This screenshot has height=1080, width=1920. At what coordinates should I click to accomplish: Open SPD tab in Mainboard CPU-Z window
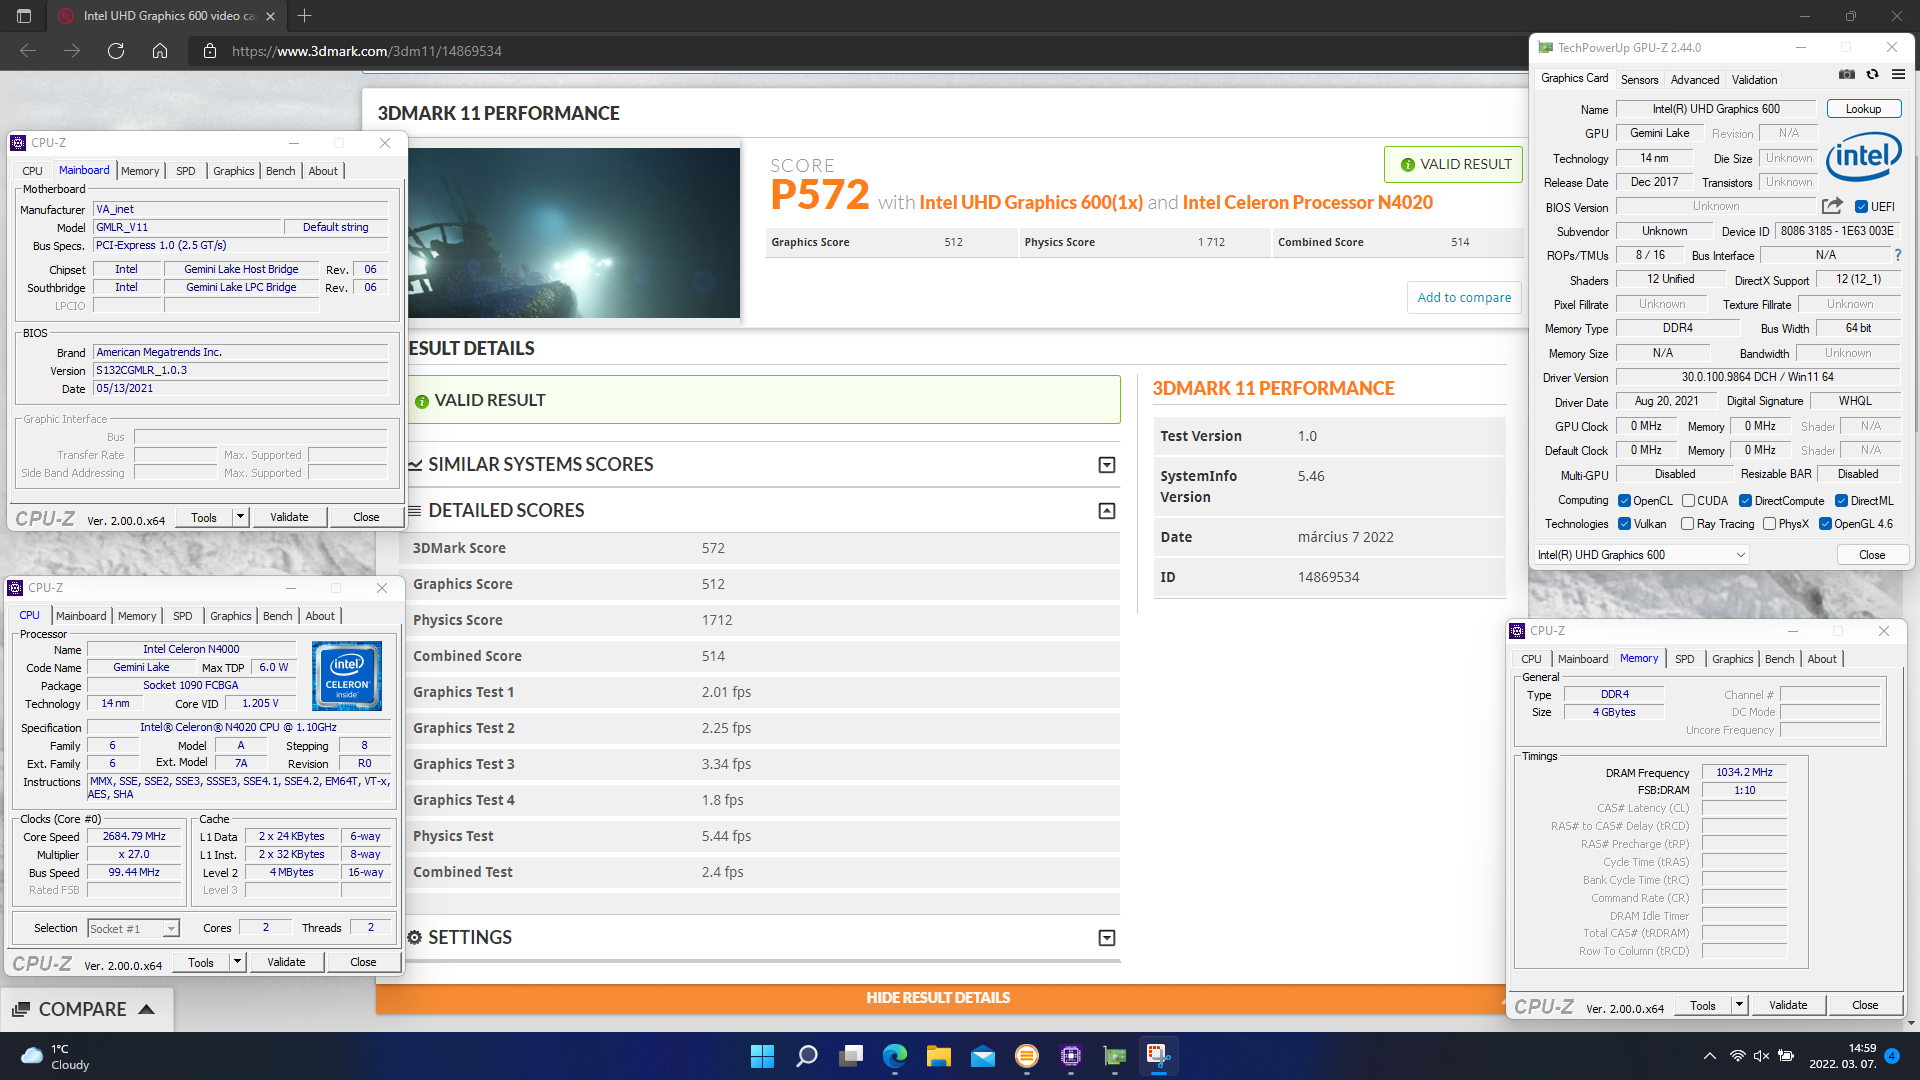186,171
